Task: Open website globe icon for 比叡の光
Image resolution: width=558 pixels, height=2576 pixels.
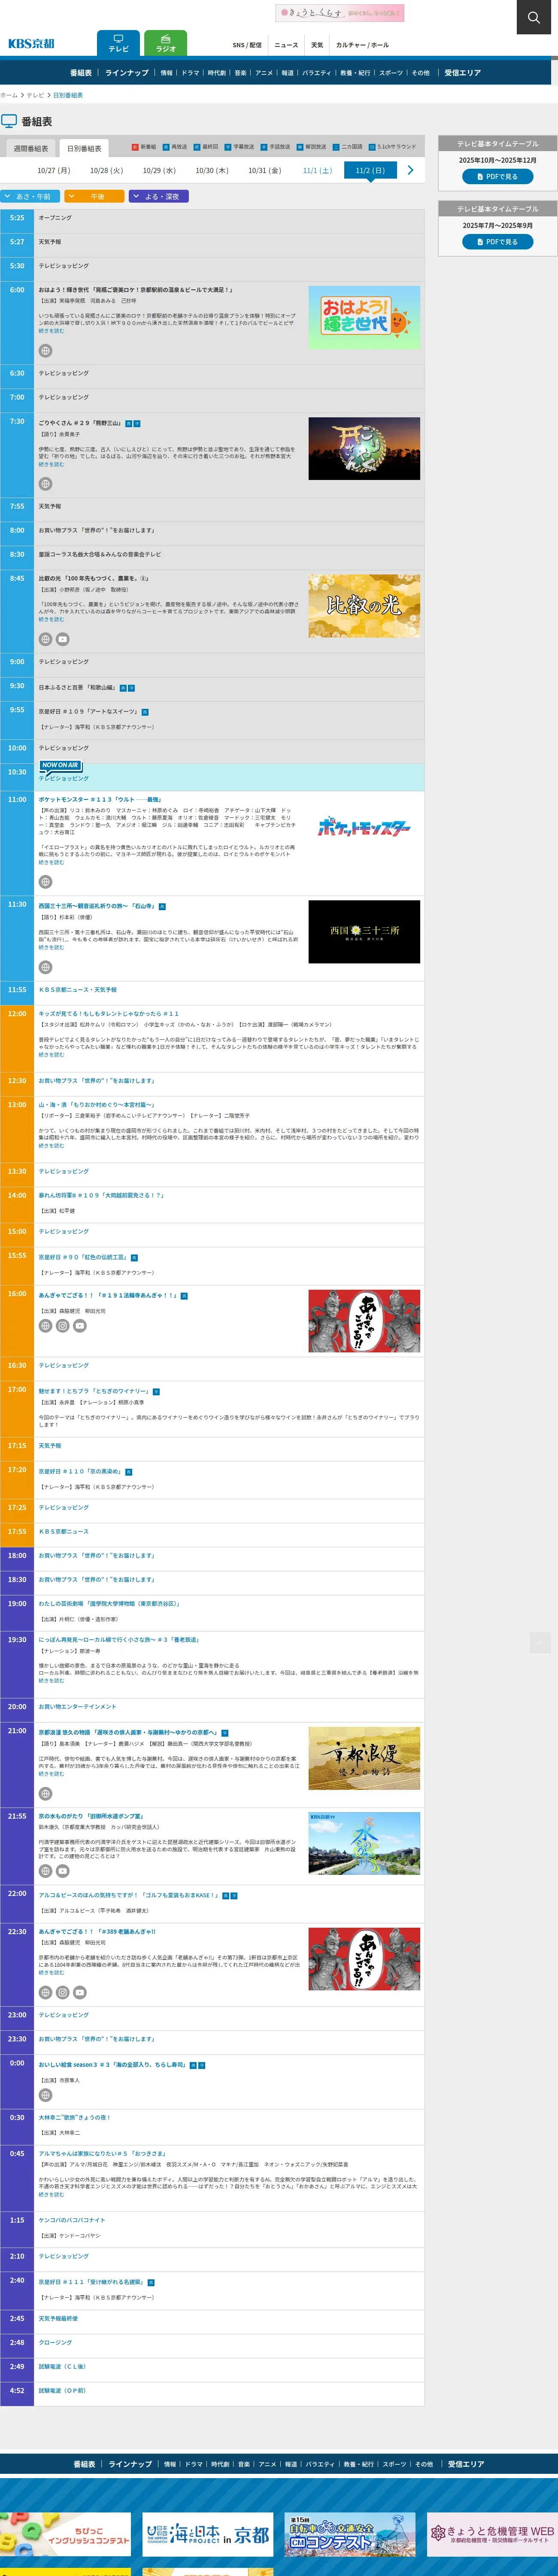Action: click(45, 639)
